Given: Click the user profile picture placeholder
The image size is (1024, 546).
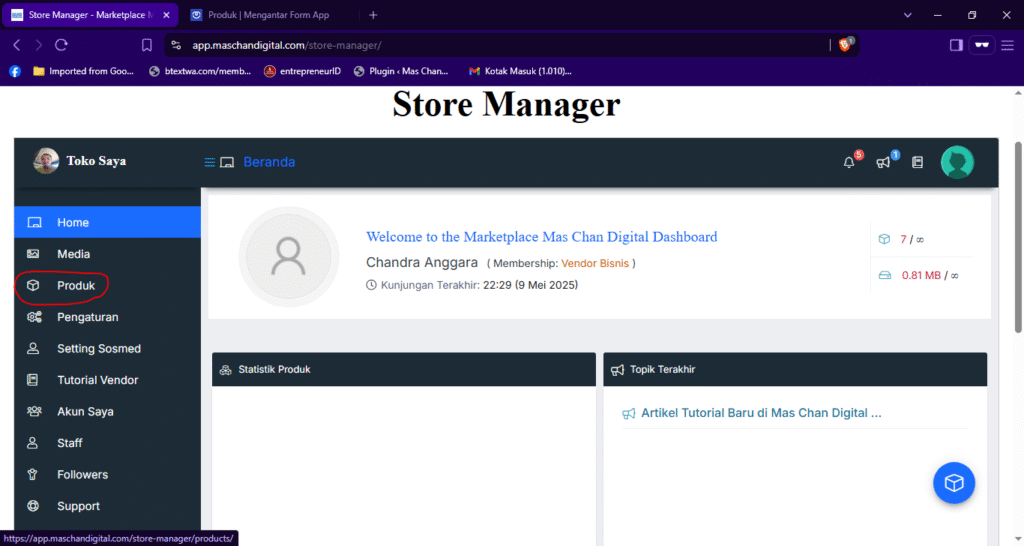Looking at the screenshot, I should pos(289,257).
